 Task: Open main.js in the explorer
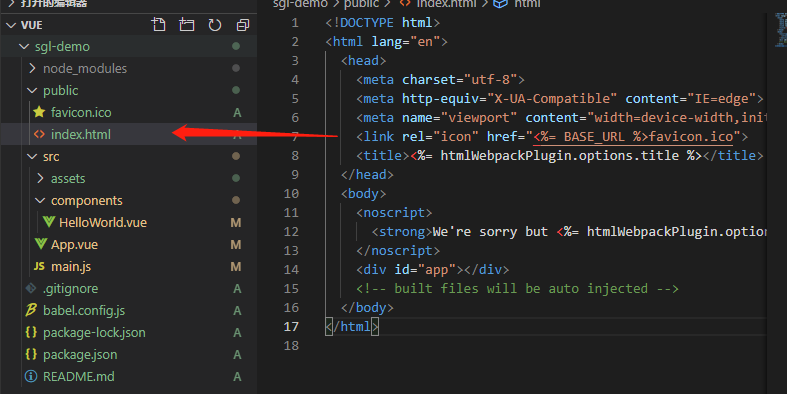click(x=71, y=267)
